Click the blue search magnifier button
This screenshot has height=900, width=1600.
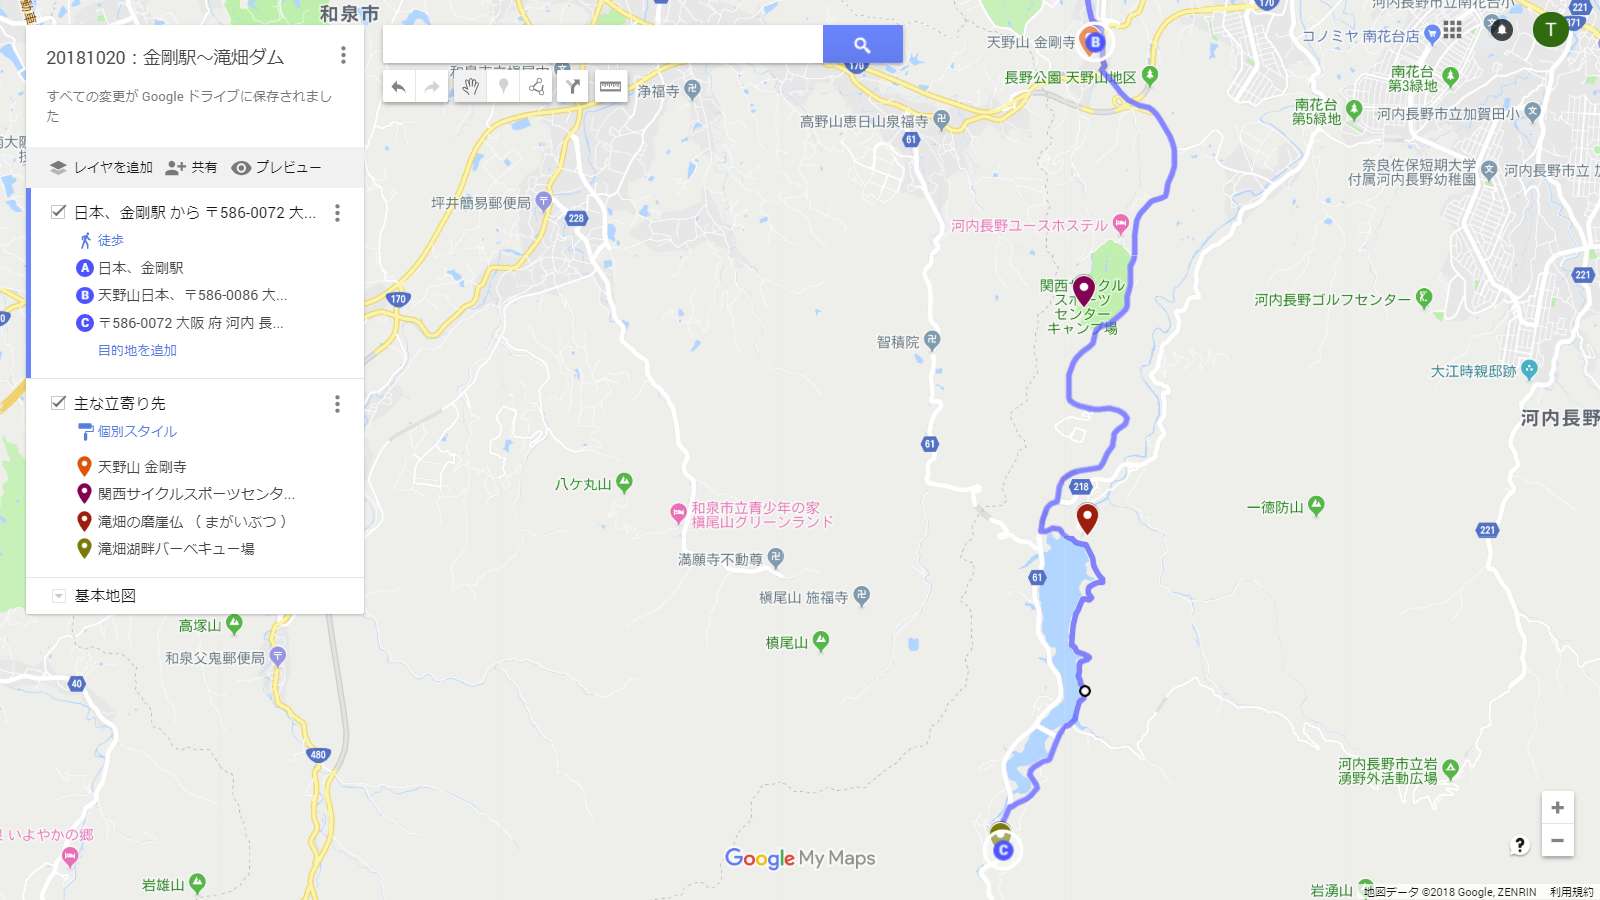coord(862,45)
